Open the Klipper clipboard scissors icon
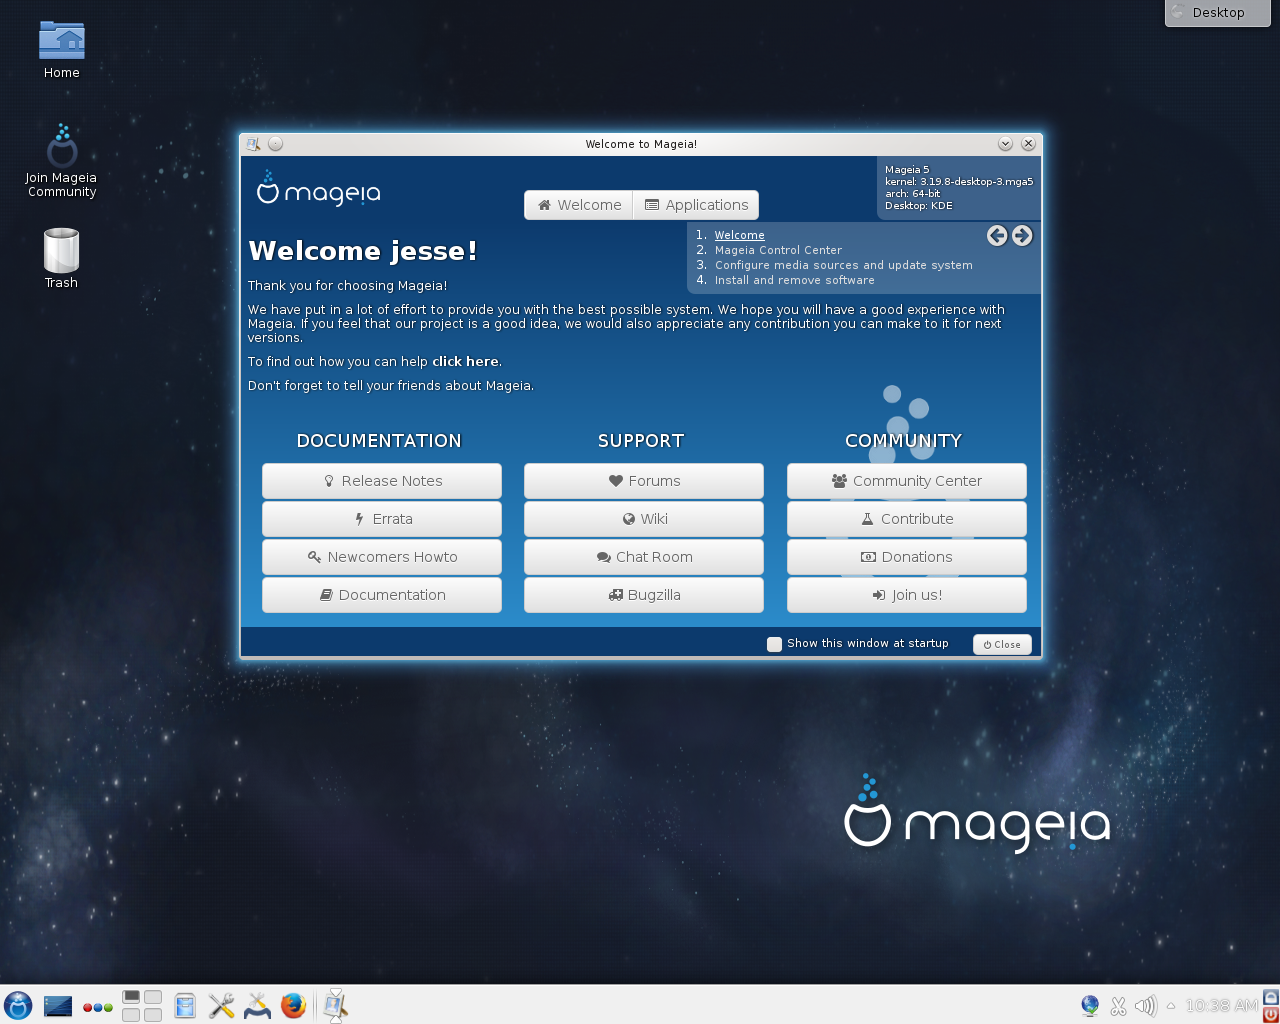The image size is (1280, 1024). pos(1118,1006)
